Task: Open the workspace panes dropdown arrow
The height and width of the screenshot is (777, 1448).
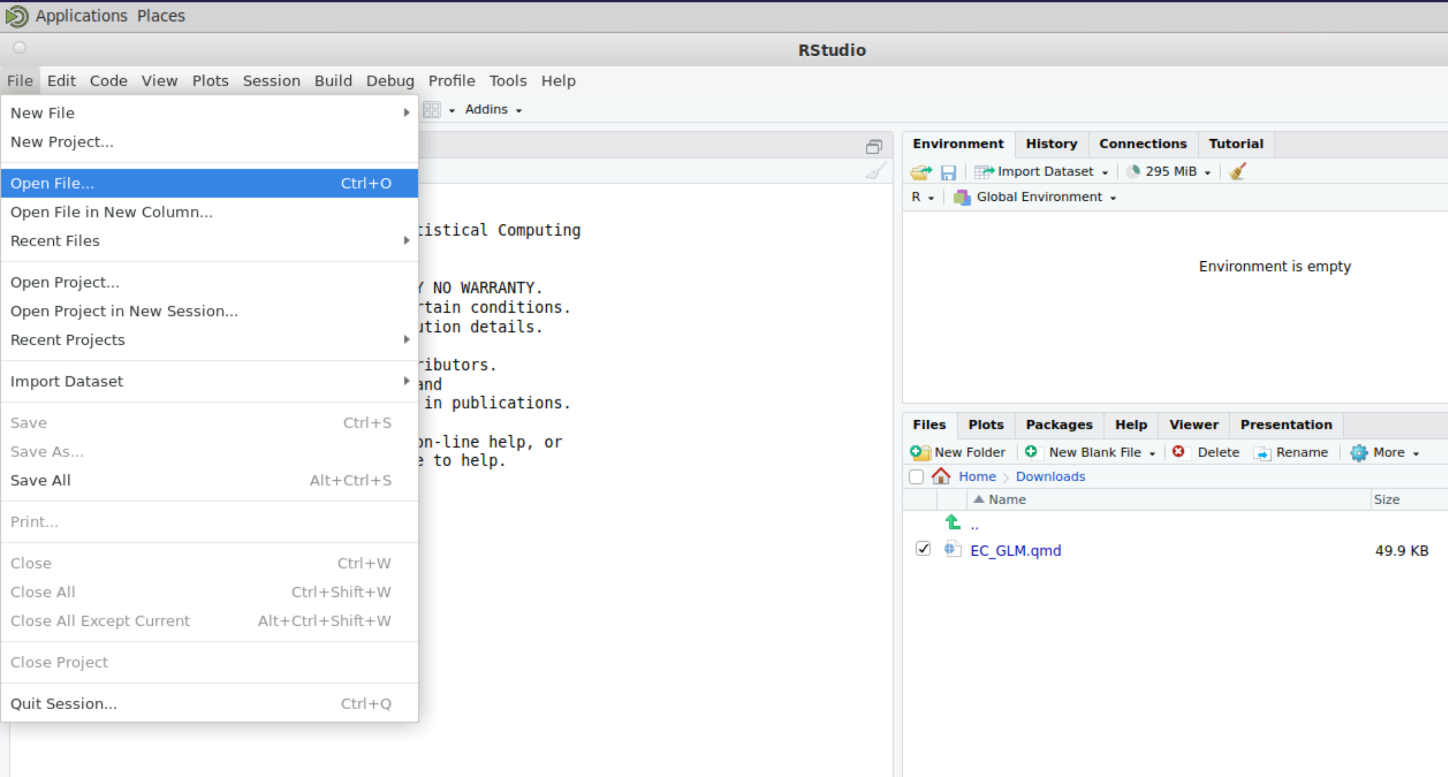Action: (x=452, y=110)
